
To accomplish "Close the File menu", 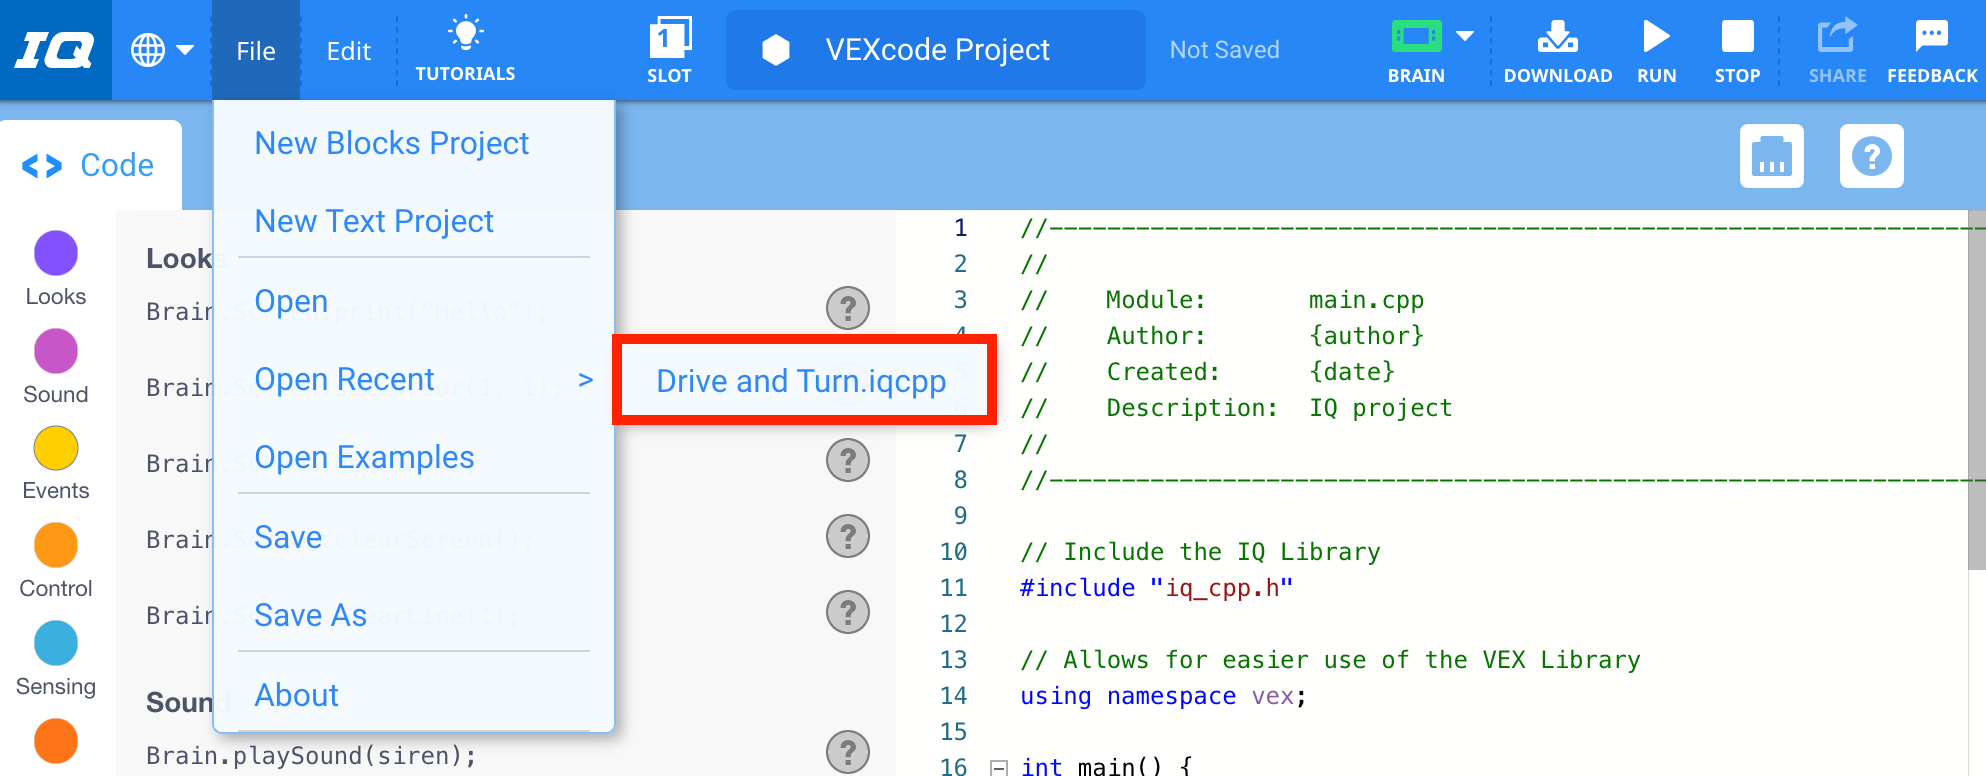I will point(256,50).
